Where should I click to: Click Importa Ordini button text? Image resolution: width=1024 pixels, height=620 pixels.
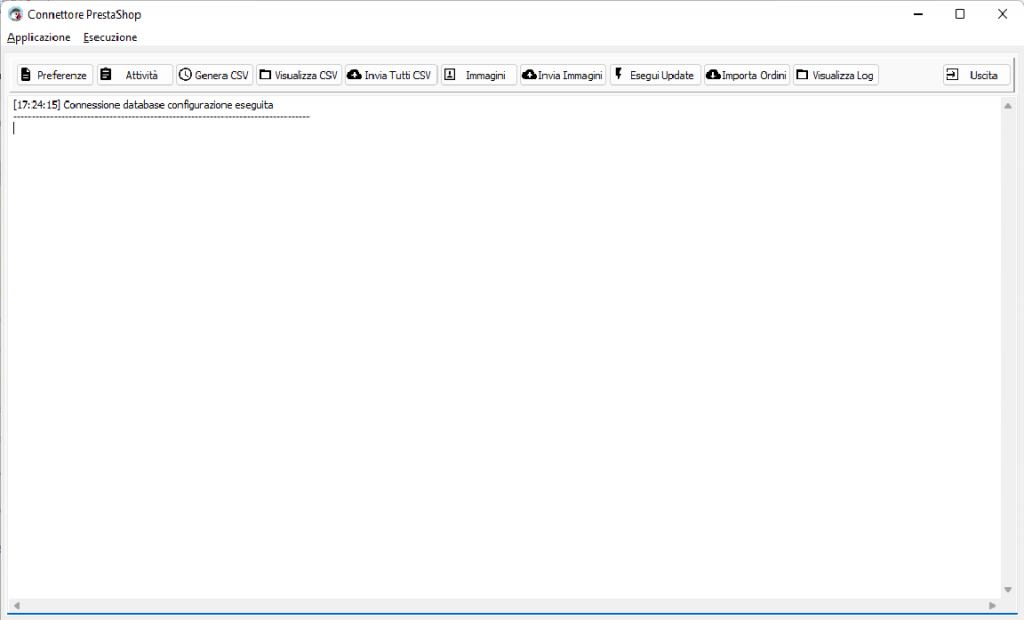pos(754,75)
